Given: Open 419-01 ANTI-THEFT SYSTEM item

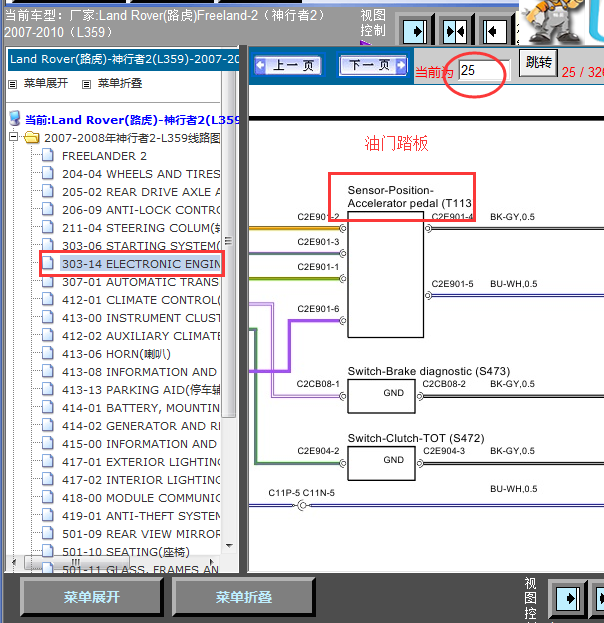Looking at the screenshot, I should pyautogui.click(x=141, y=516).
